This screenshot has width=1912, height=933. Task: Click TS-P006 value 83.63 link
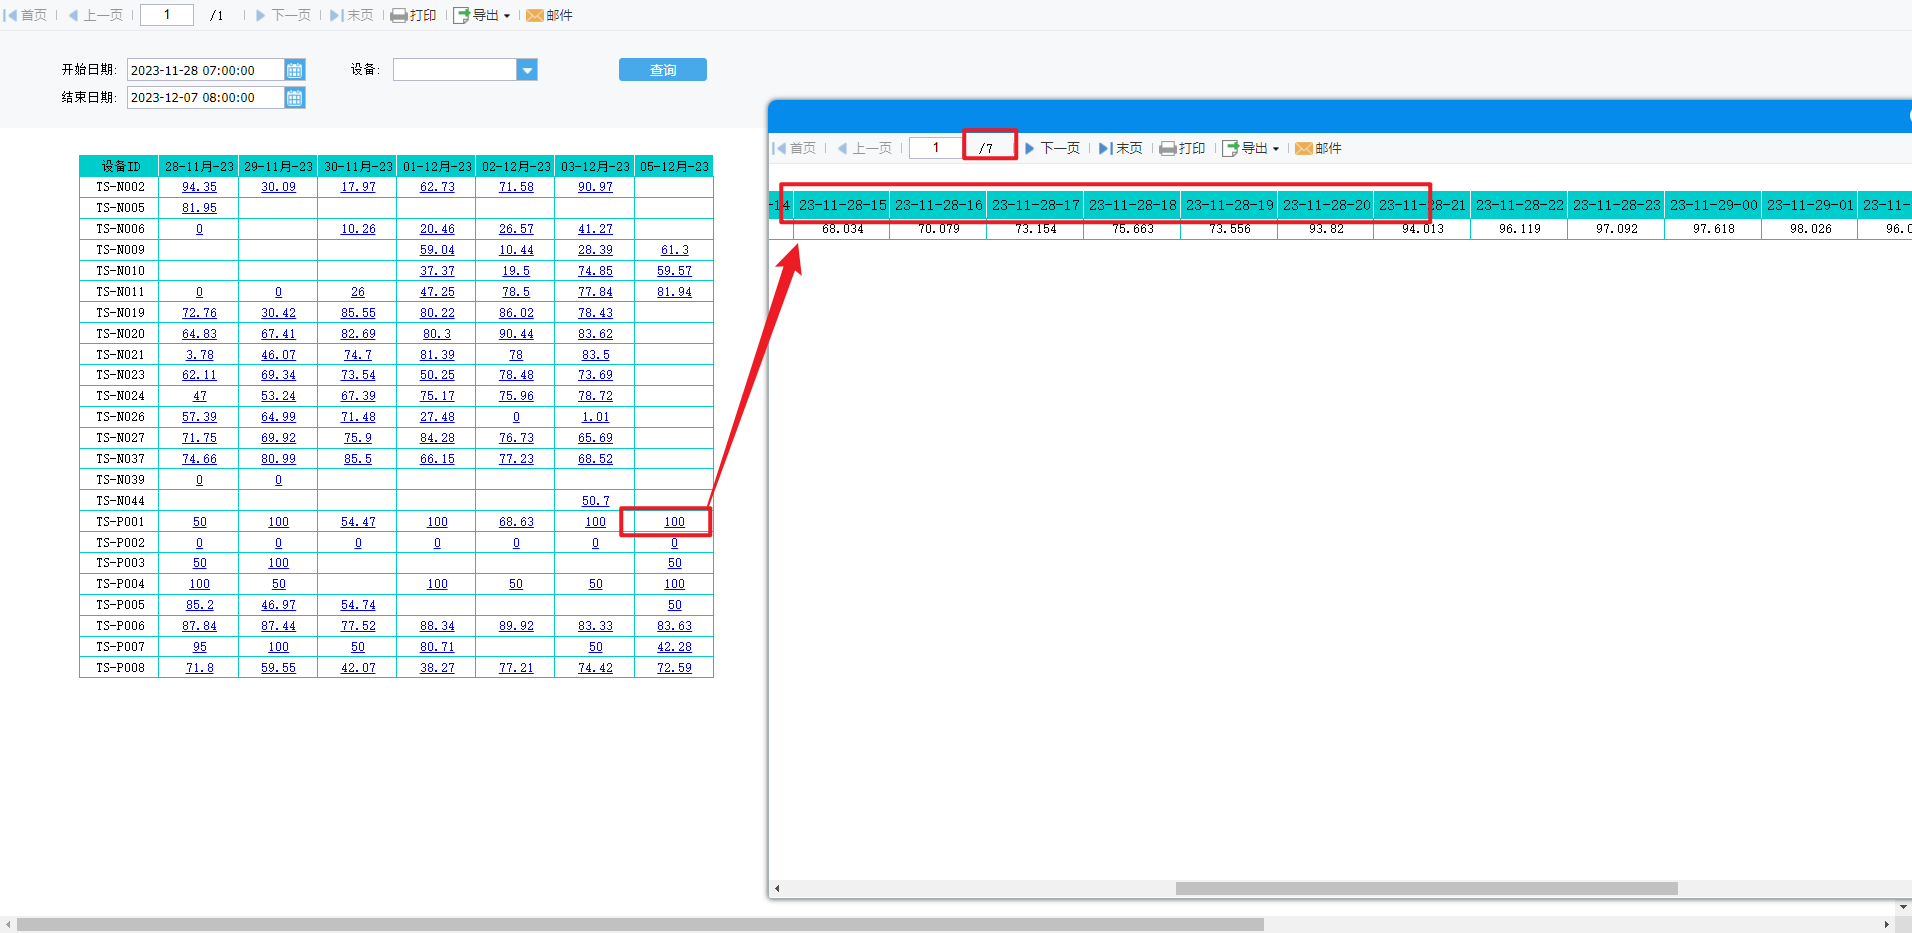pyautogui.click(x=675, y=626)
